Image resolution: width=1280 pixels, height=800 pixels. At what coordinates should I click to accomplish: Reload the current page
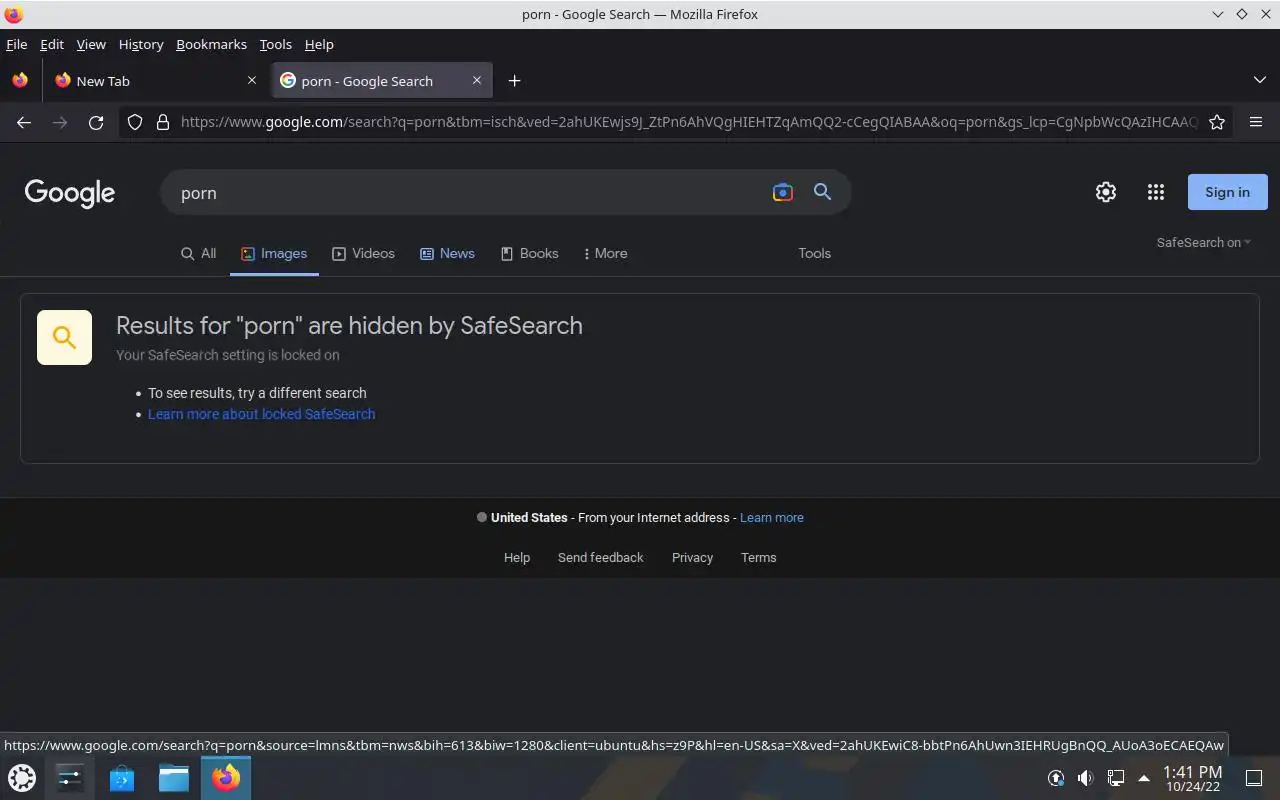(96, 122)
